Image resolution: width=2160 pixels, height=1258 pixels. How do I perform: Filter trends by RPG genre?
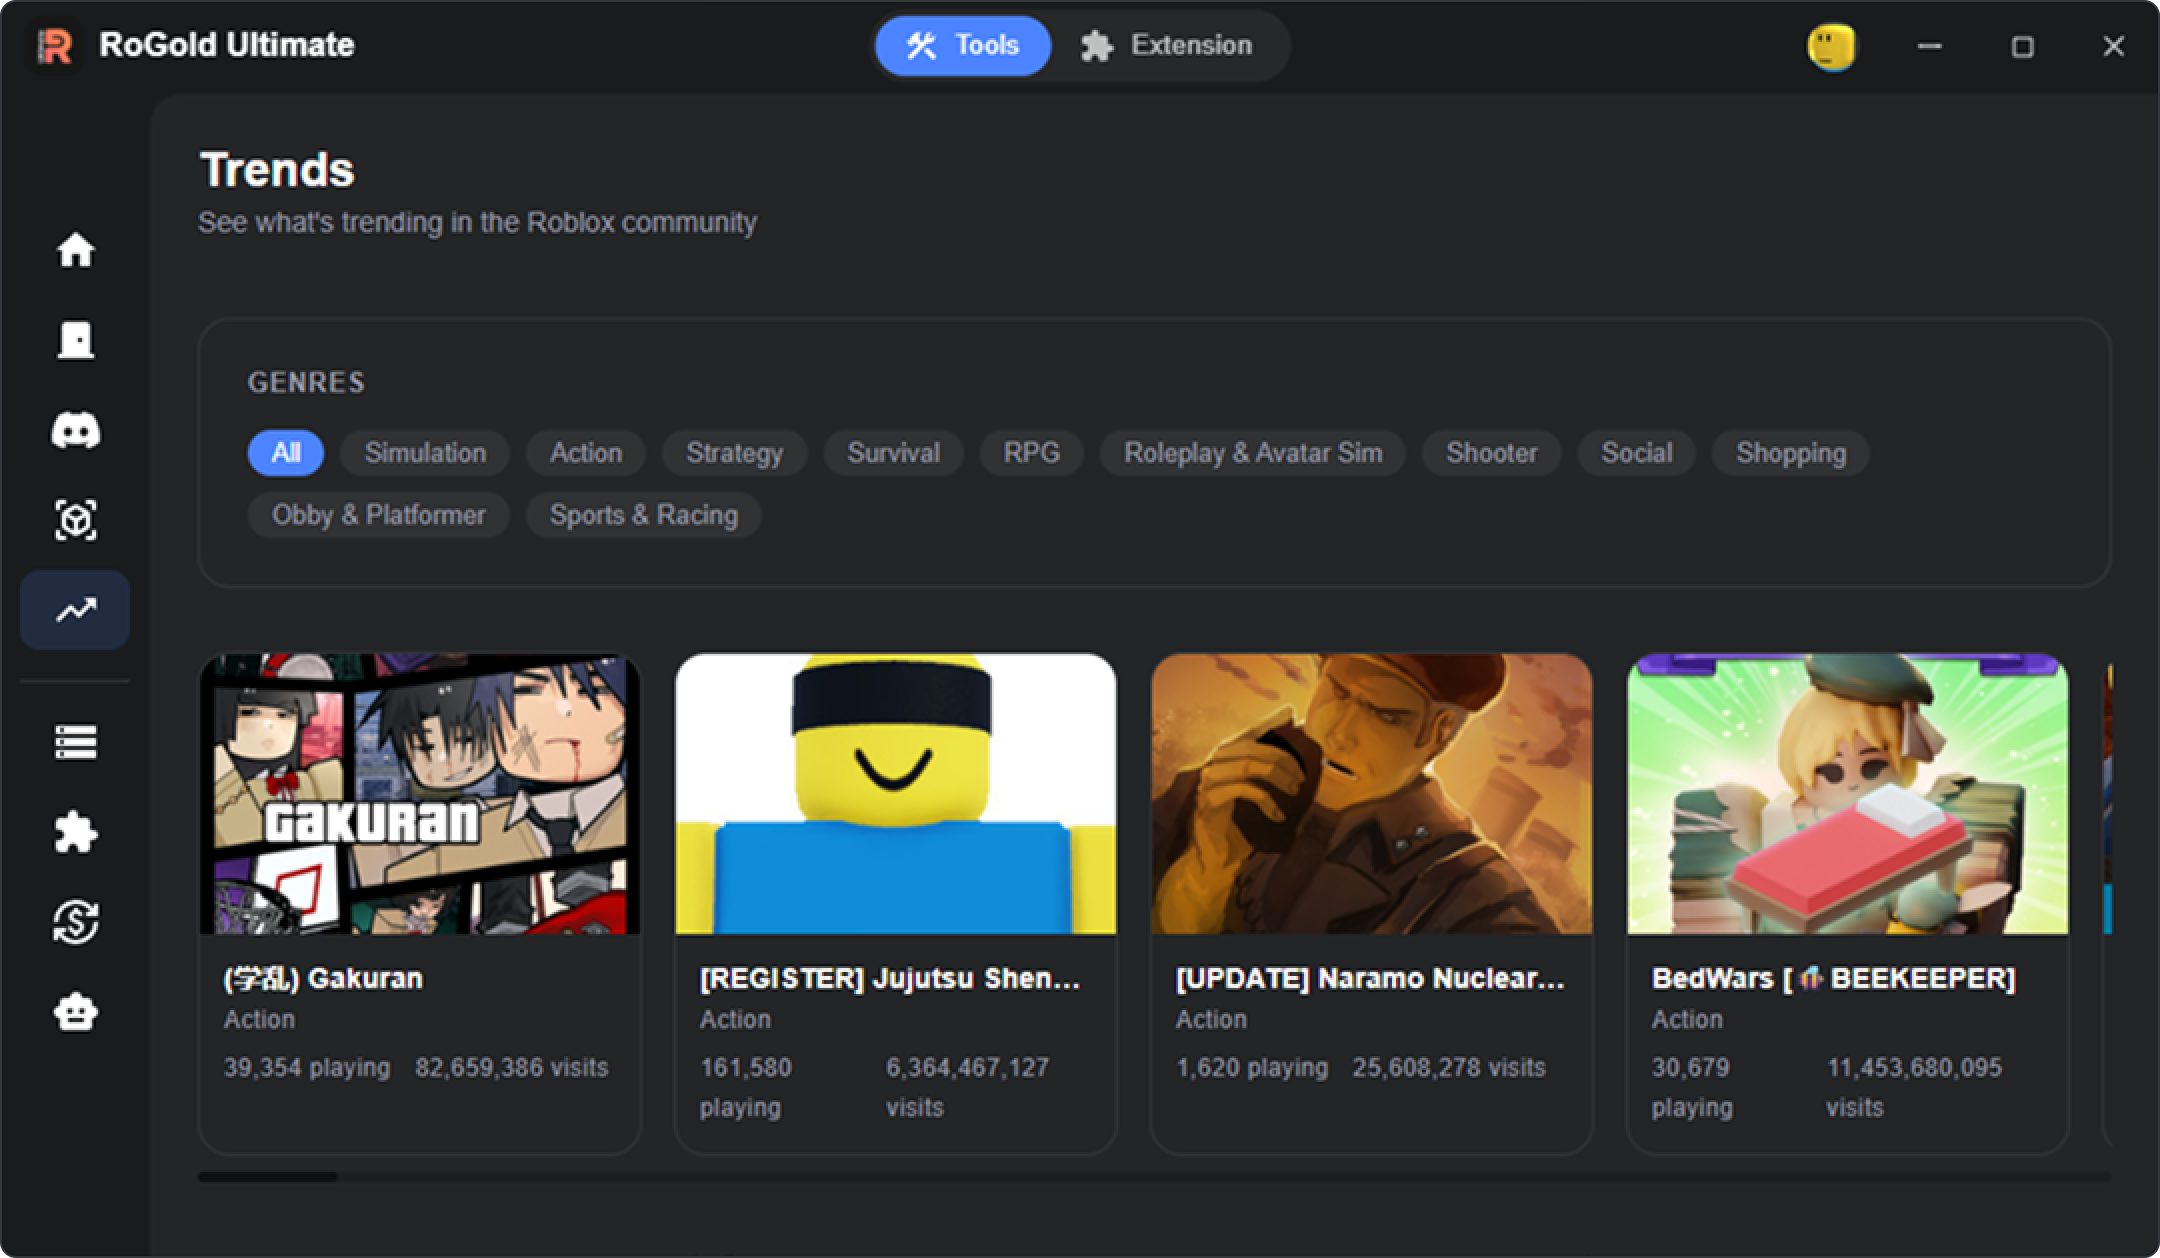(x=1032, y=453)
